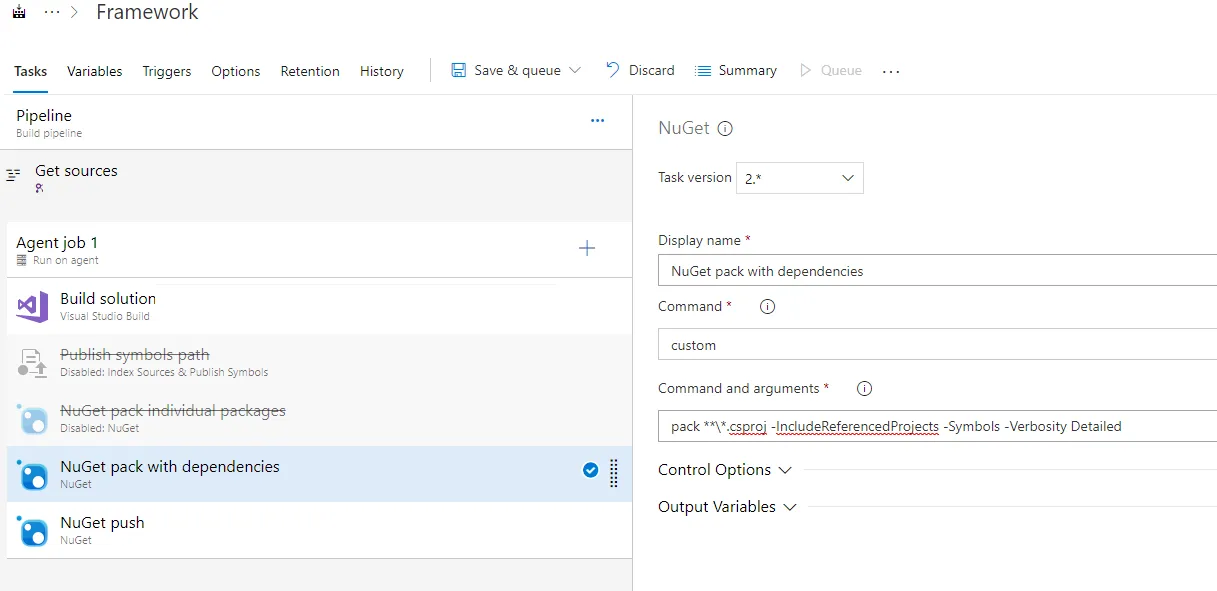This screenshot has height=591, width=1217.
Task: Add a task with Agent job plus icon
Action: click(587, 248)
